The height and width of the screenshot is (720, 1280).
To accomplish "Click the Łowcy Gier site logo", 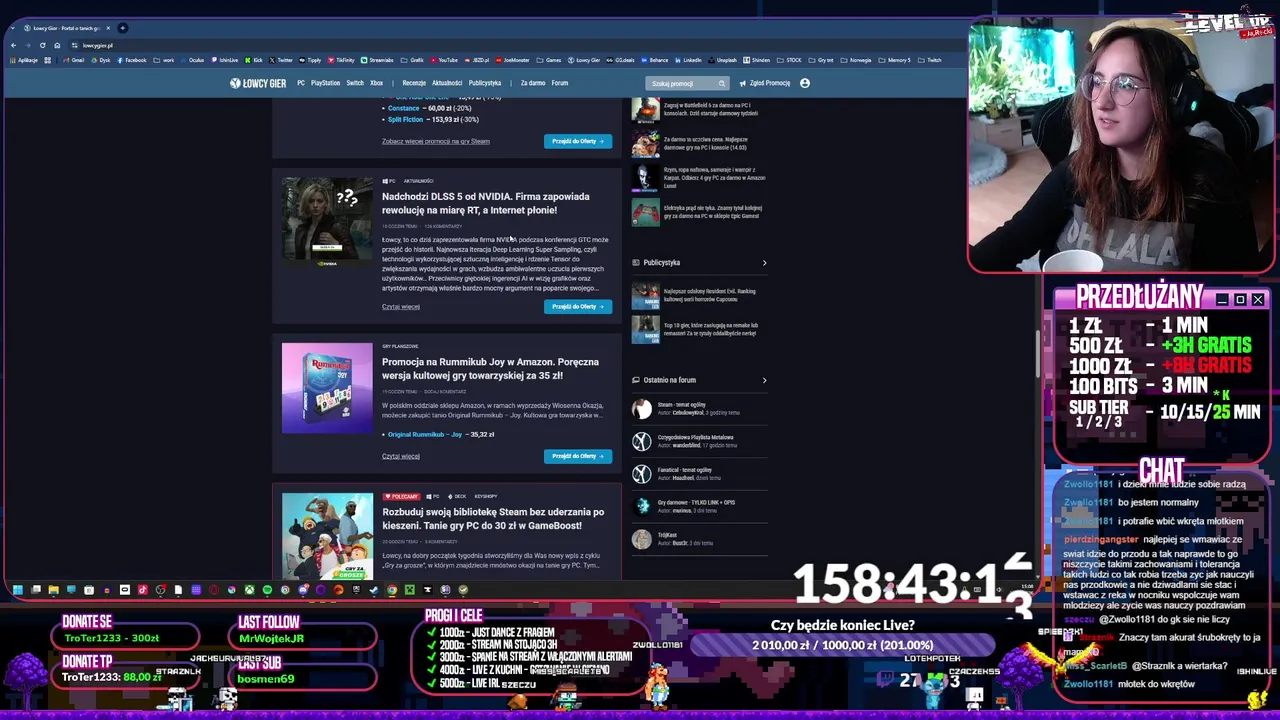I will coord(258,83).
